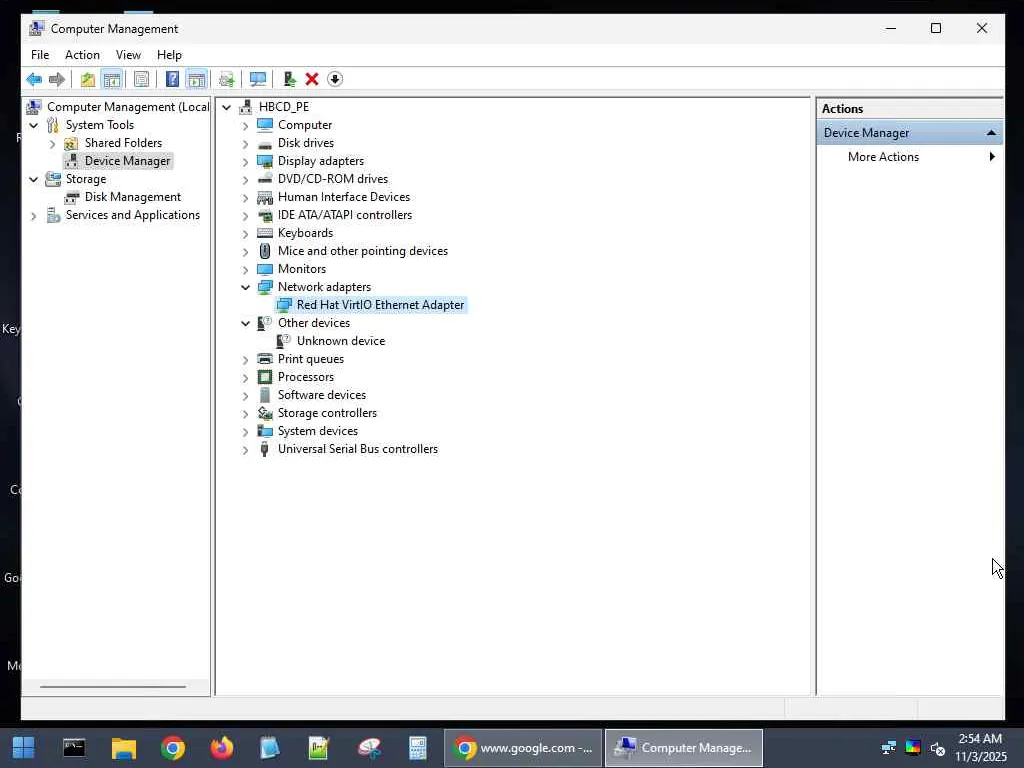Click the muted volume tray icon
This screenshot has width=1024, height=768.
tap(938, 748)
